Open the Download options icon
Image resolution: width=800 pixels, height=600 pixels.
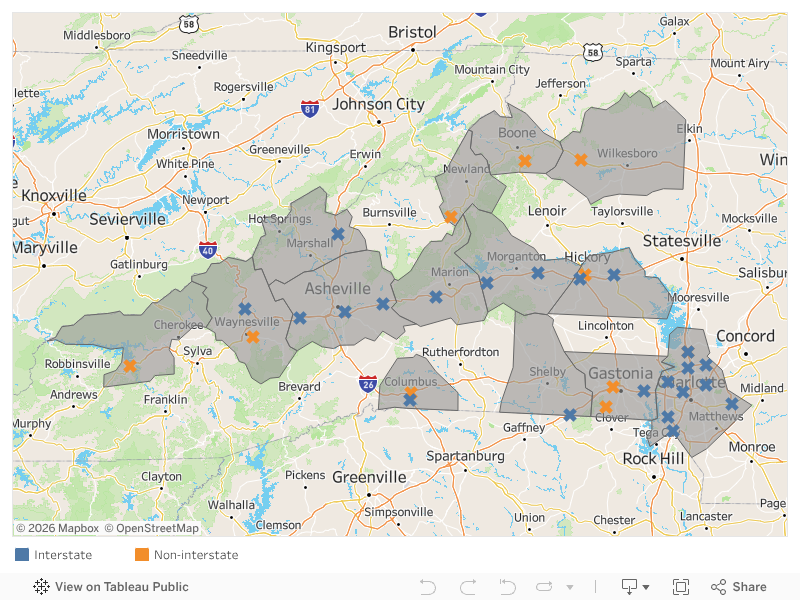pyautogui.click(x=630, y=587)
